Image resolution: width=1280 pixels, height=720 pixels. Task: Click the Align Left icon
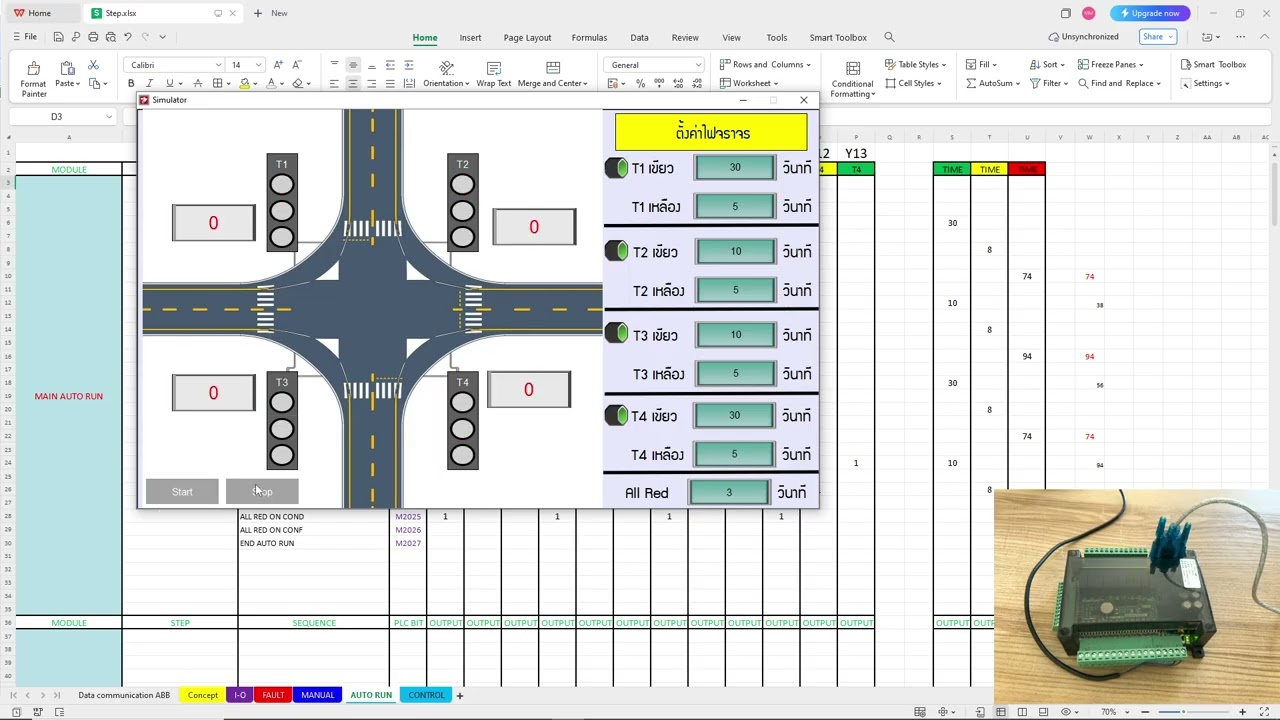coord(334,83)
